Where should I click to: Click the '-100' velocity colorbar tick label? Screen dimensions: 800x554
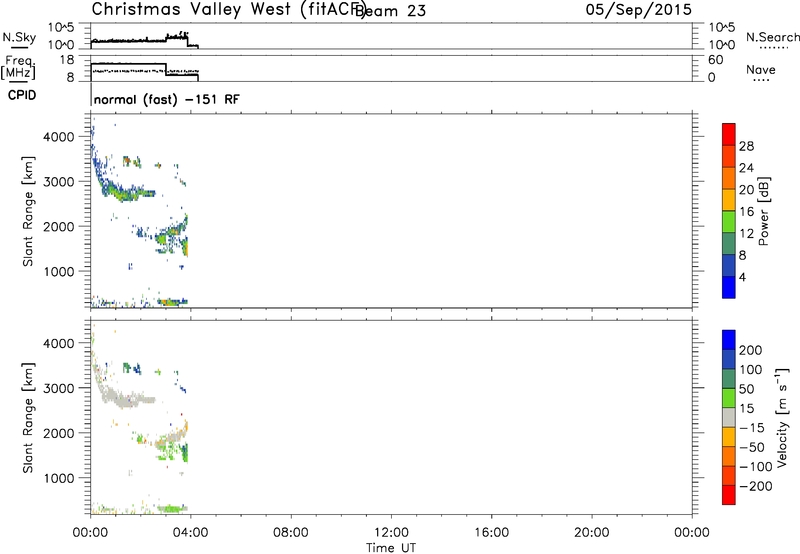[756, 467]
